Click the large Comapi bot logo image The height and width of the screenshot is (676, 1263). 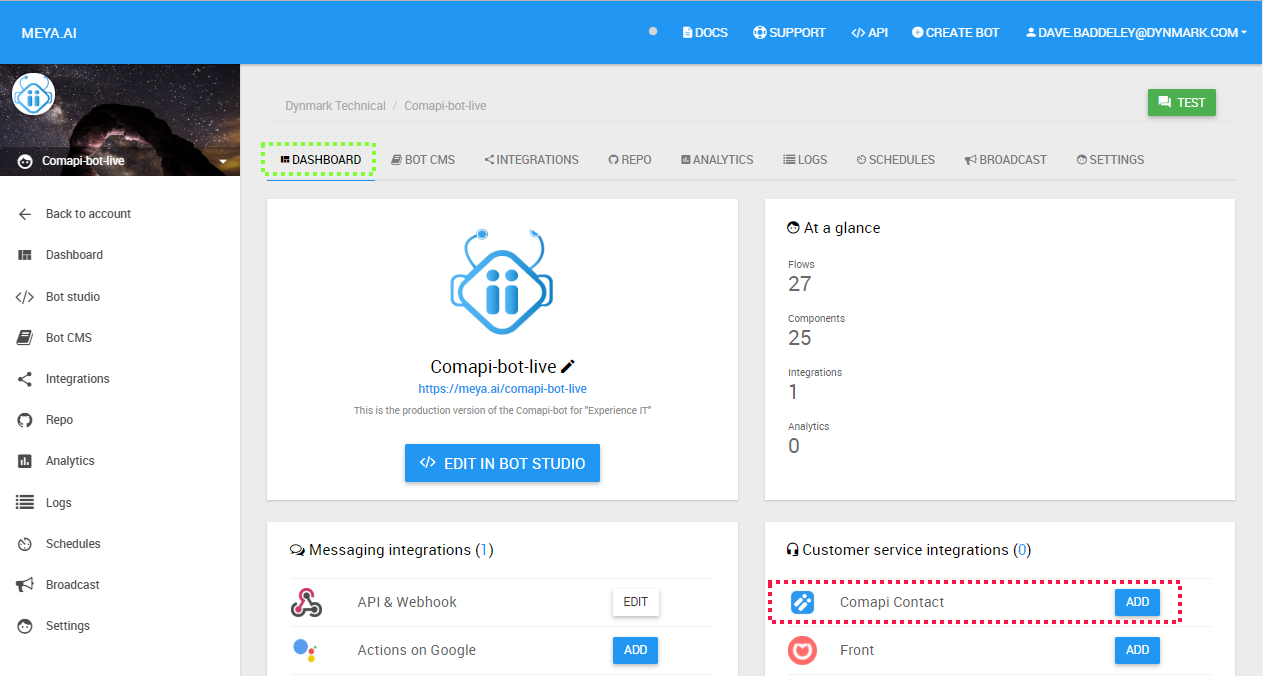502,284
